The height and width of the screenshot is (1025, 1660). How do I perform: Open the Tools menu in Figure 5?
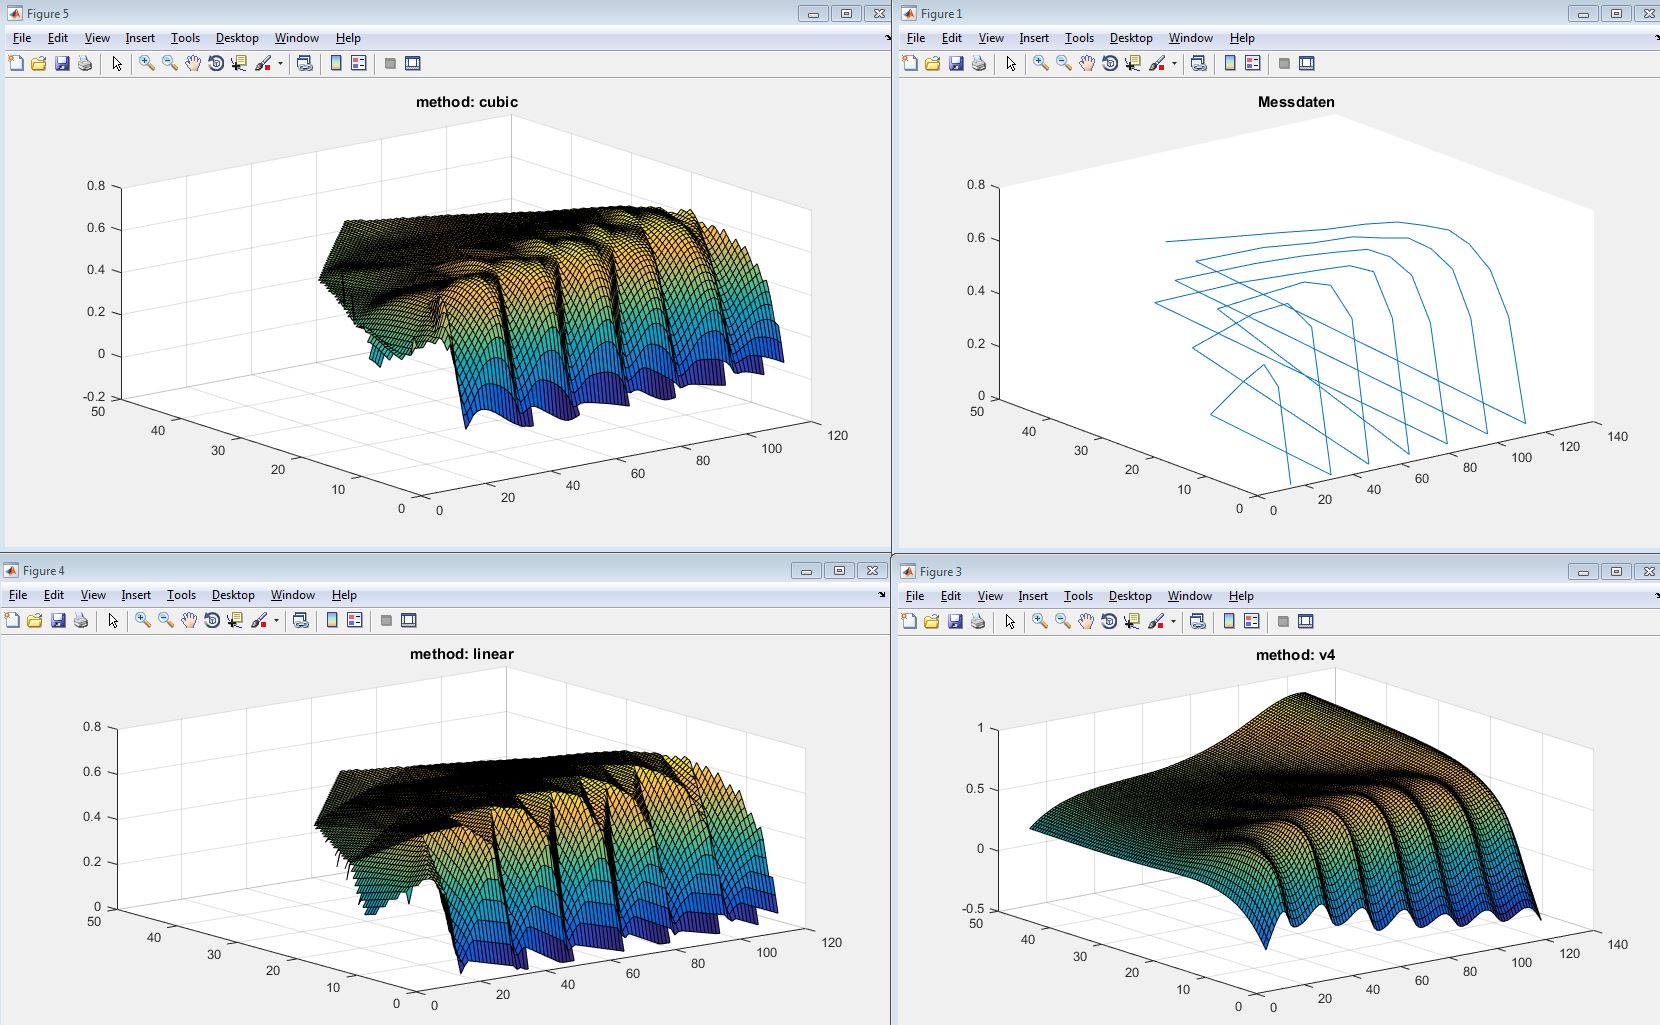pyautogui.click(x=185, y=38)
